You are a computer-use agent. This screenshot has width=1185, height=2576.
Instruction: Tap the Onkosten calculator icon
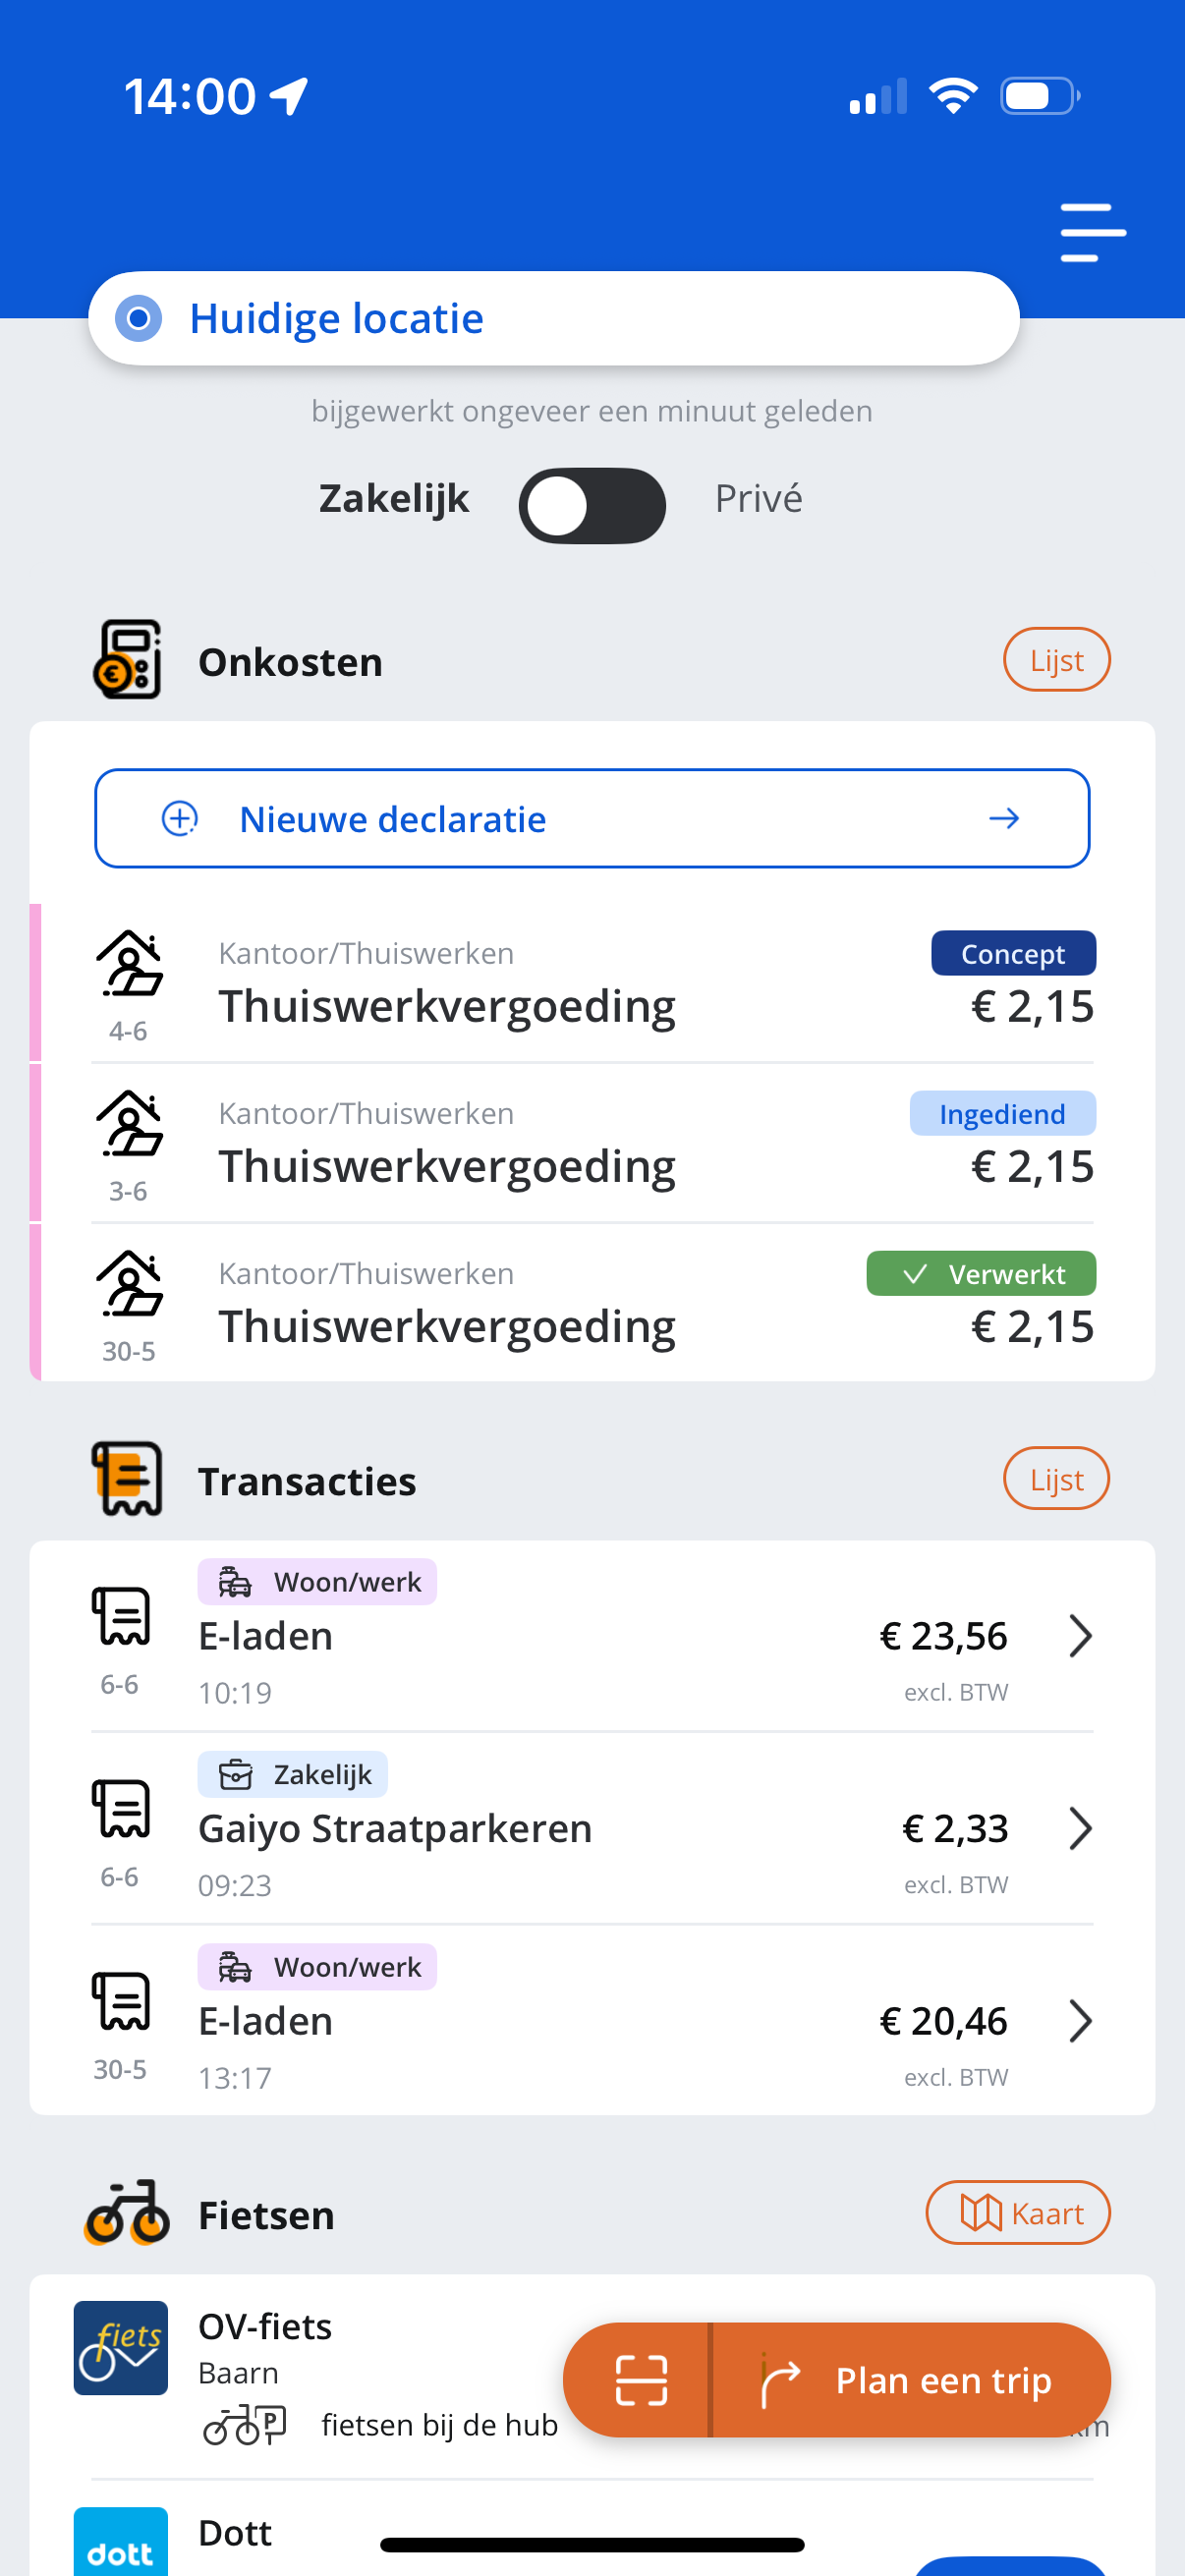pos(128,660)
